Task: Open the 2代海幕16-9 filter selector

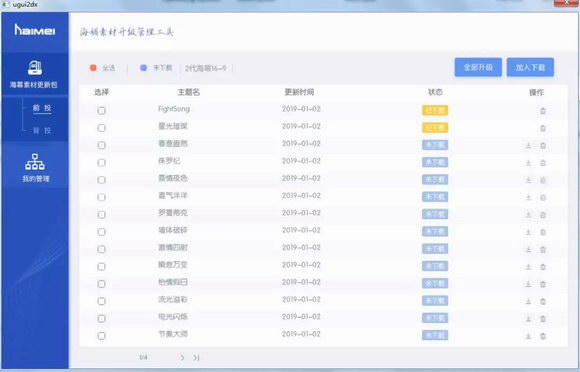Action: 206,68
